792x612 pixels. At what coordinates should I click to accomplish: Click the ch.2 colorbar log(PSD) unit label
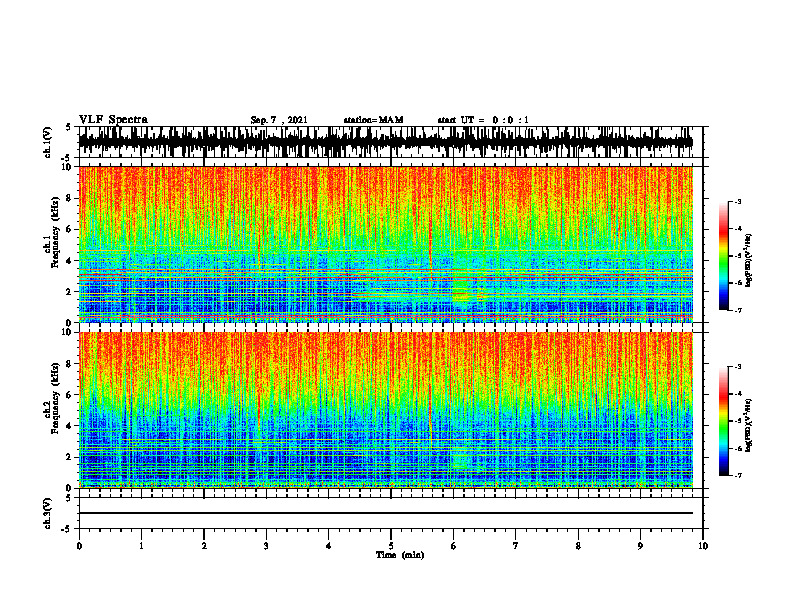pyautogui.click(x=749, y=425)
